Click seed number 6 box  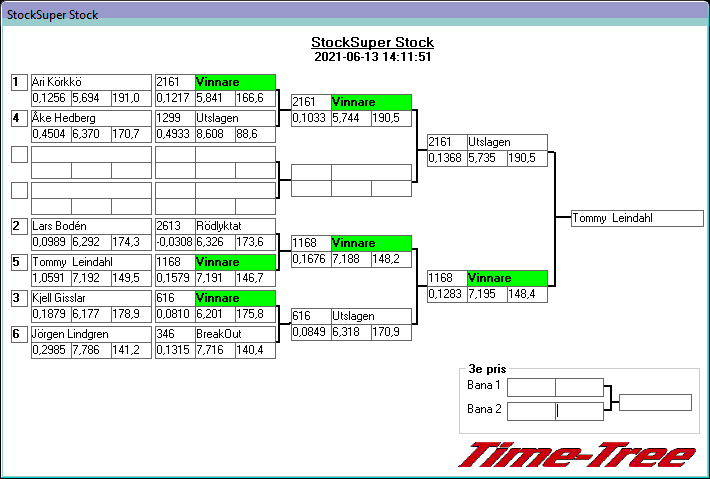[x=19, y=334]
